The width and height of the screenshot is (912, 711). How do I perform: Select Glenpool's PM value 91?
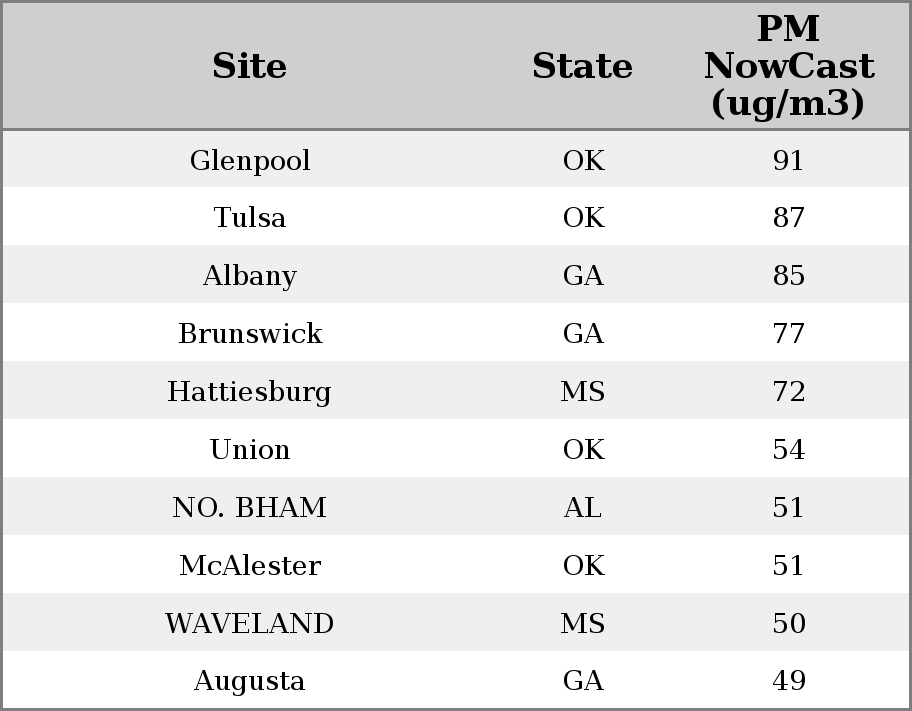tap(789, 161)
